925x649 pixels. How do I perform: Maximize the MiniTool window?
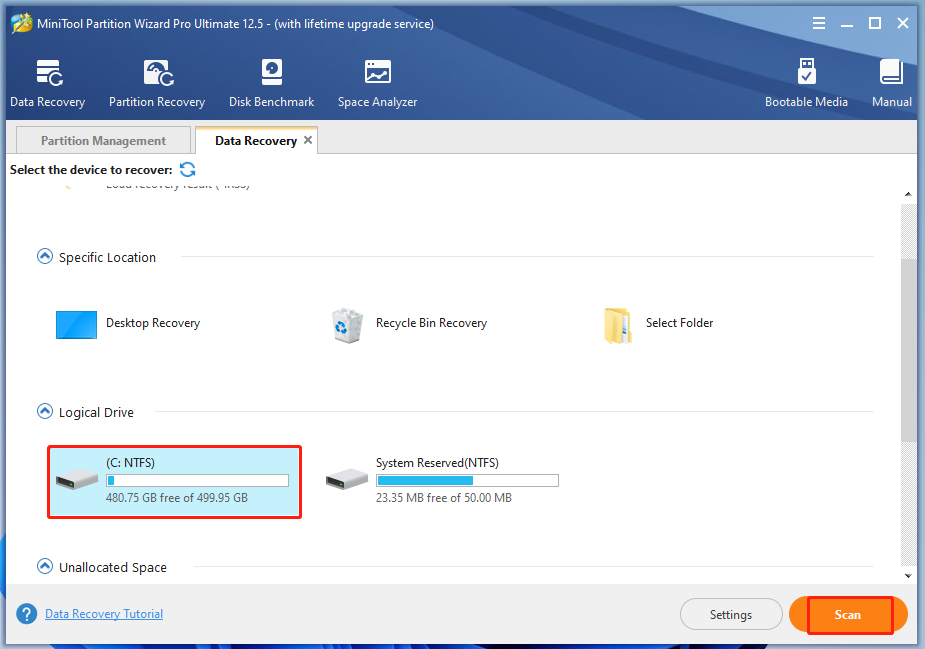click(x=875, y=24)
